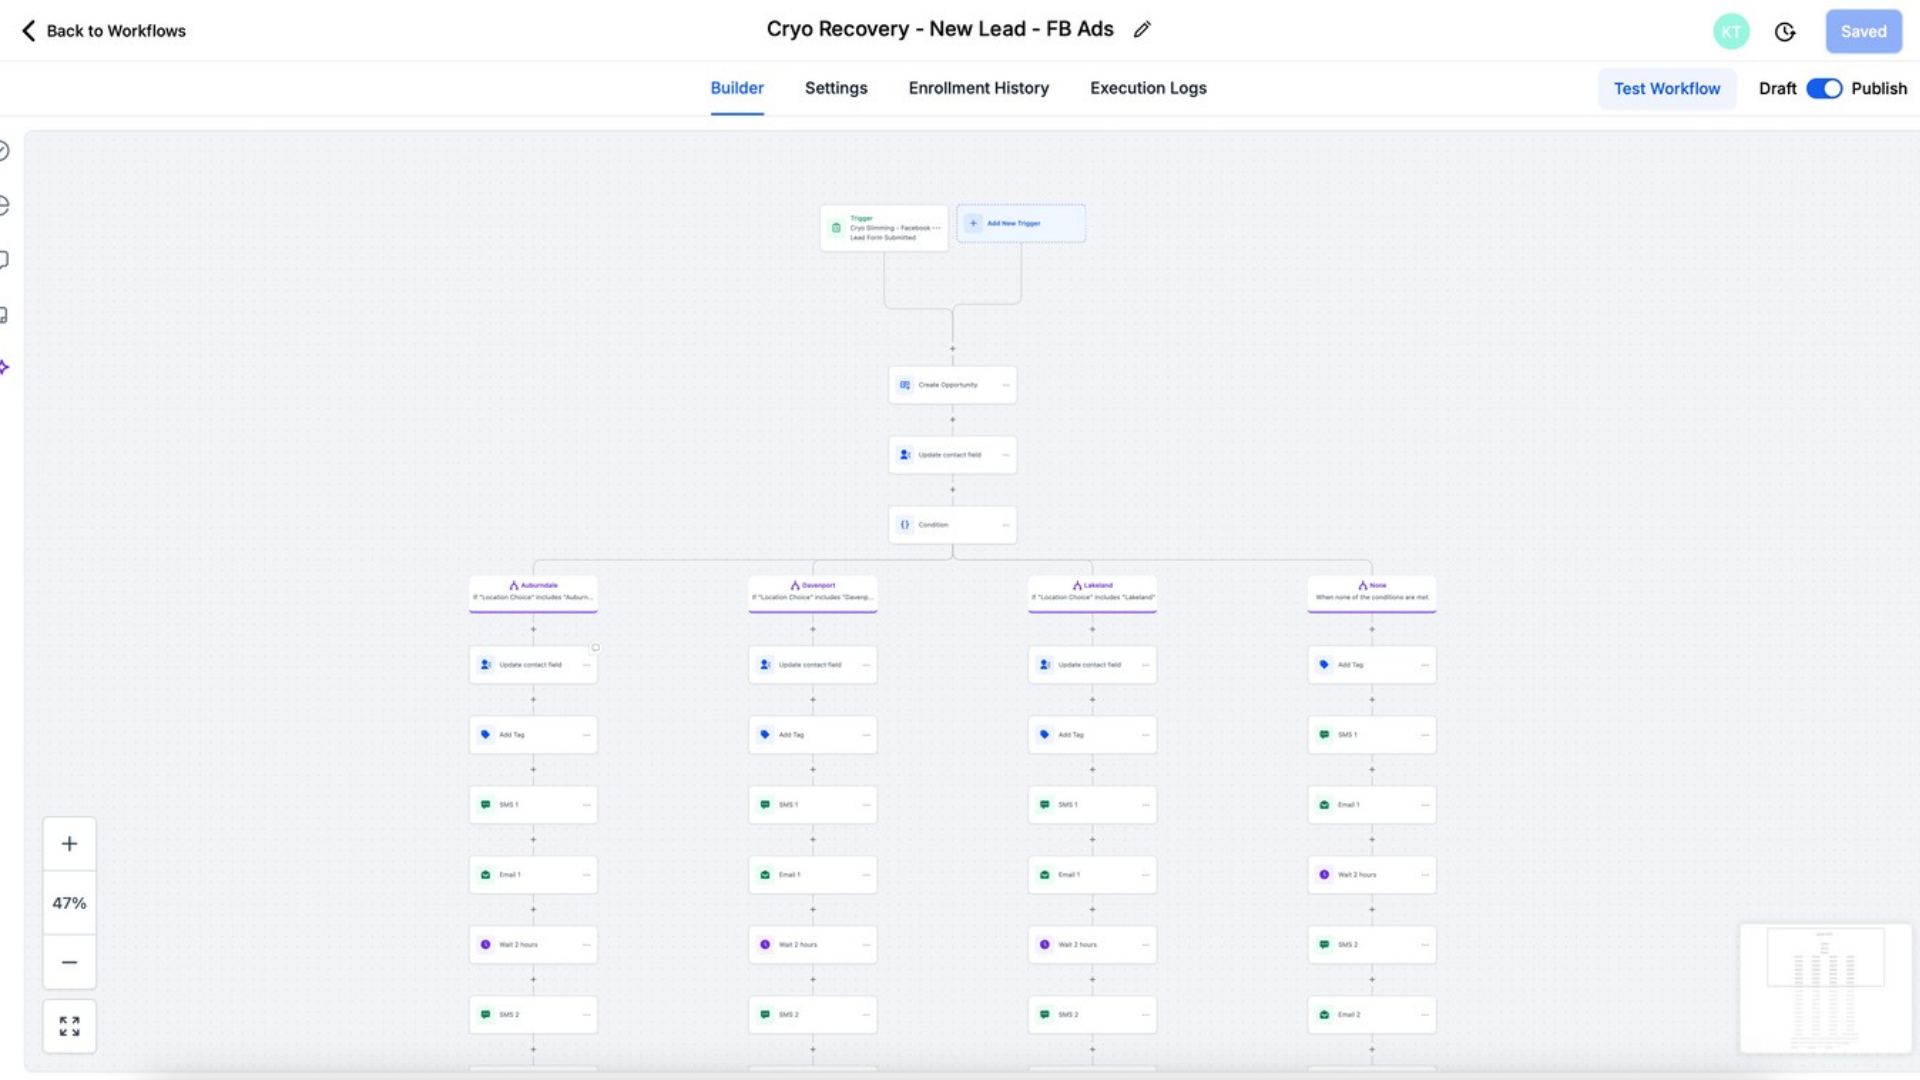Open the KT account avatar
Screen dimensions: 1920x1080
tap(1732, 31)
